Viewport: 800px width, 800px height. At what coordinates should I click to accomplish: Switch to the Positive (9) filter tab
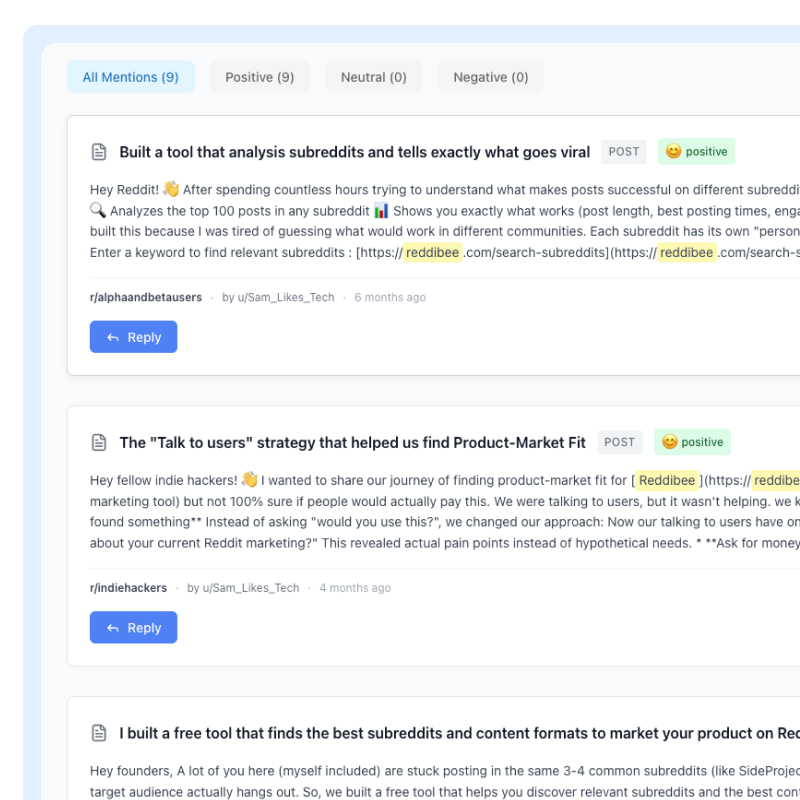[260, 77]
